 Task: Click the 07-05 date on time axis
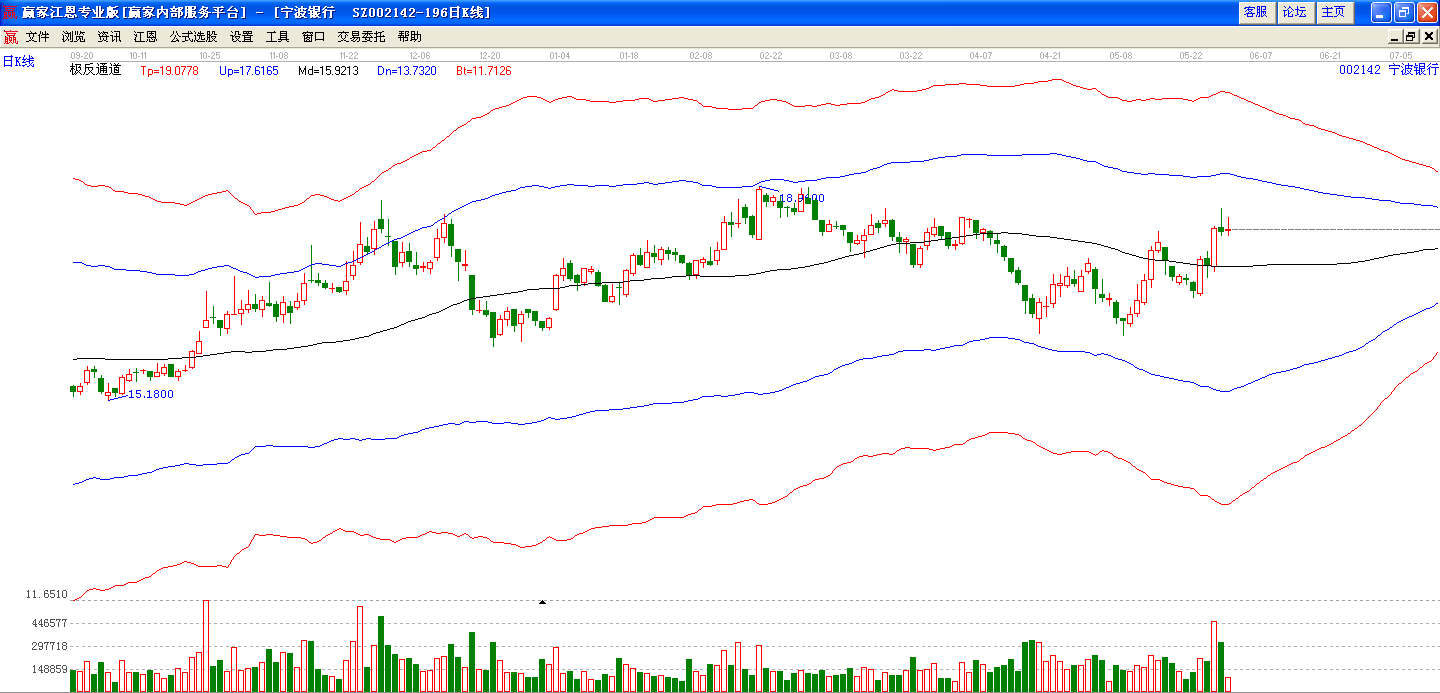1401,56
